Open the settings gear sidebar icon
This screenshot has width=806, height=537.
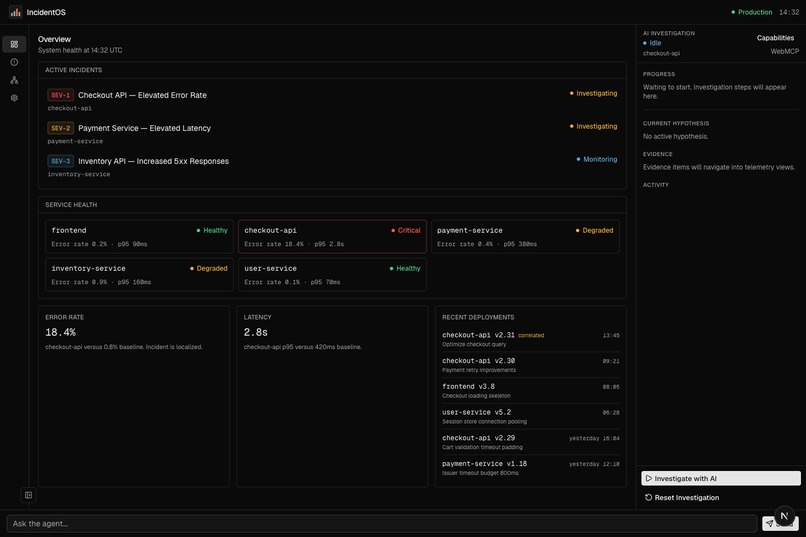click(14, 98)
